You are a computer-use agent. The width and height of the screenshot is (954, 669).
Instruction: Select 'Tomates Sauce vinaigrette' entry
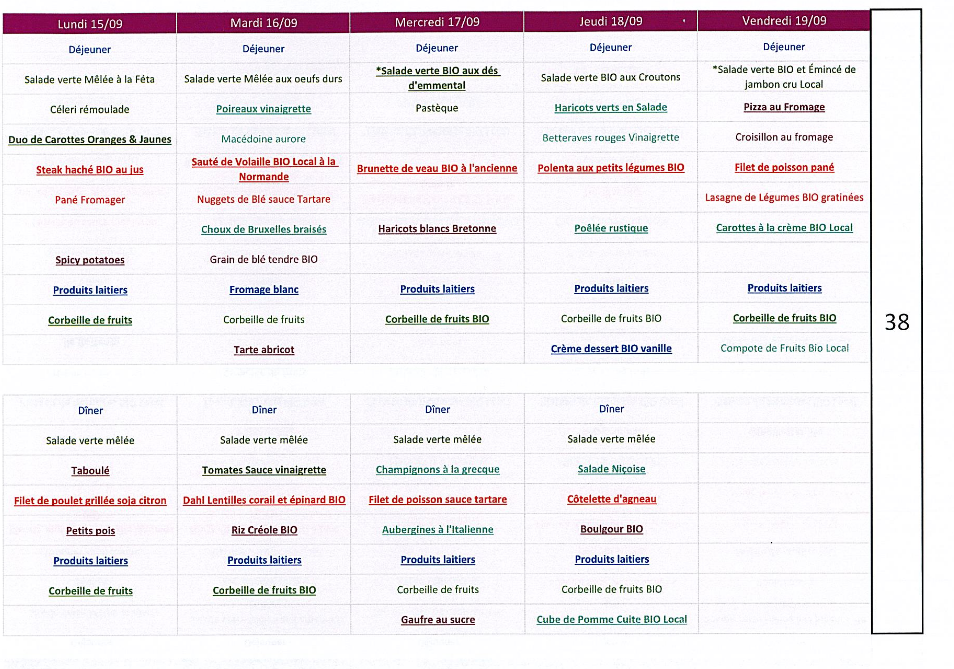point(263,470)
